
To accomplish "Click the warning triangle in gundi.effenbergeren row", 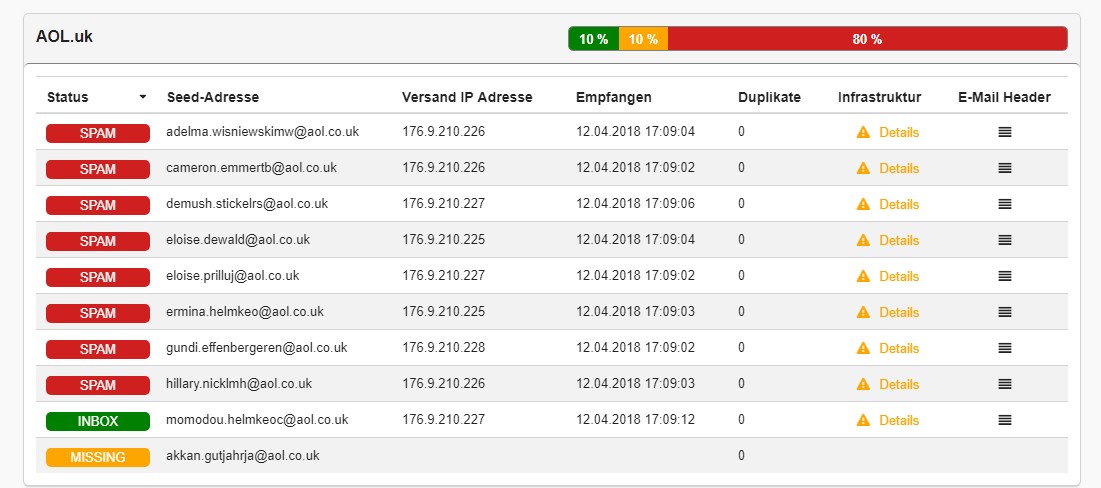I will (x=863, y=348).
